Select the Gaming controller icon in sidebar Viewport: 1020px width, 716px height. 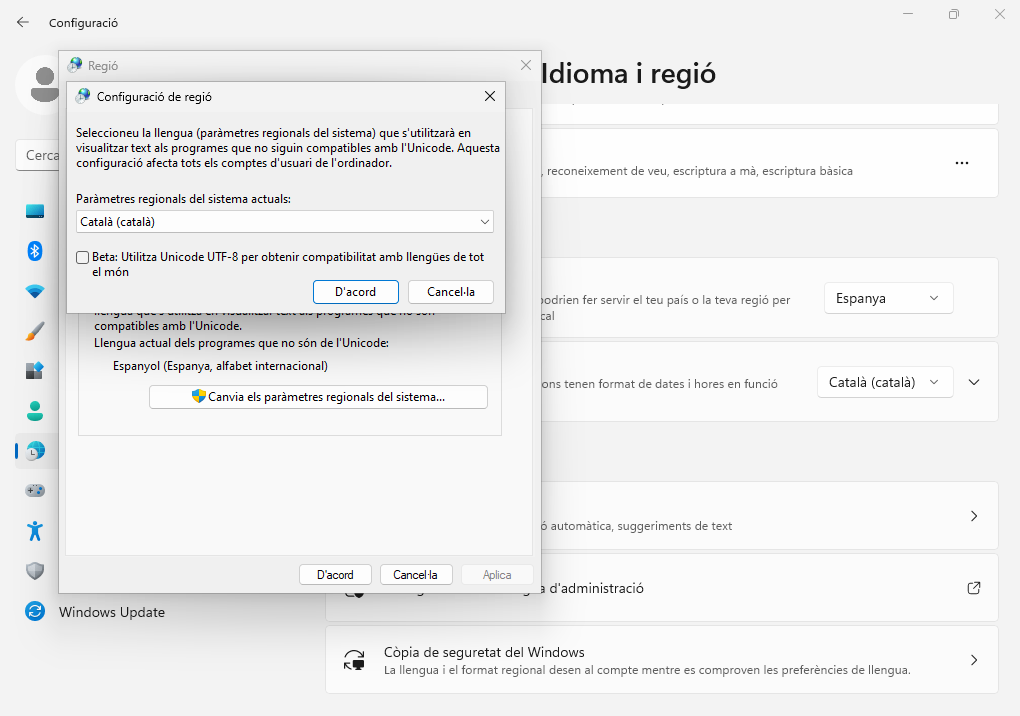click(x=35, y=491)
